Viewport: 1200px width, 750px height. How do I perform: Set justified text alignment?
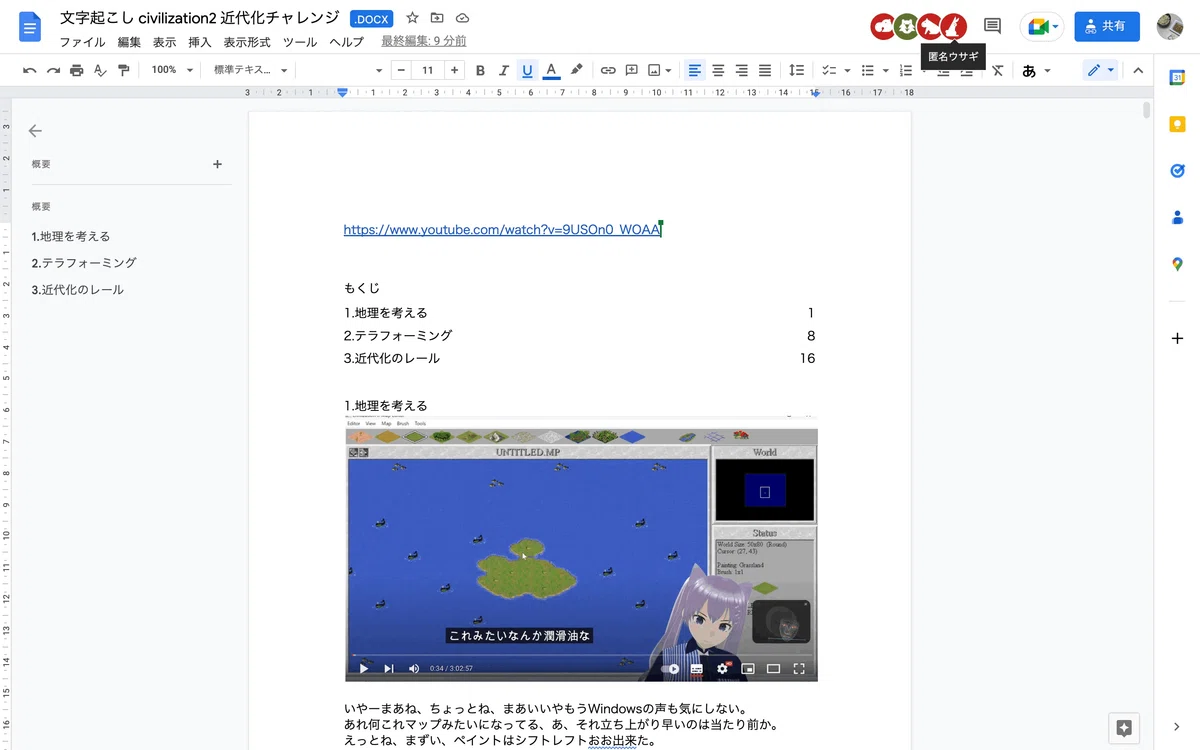pyautogui.click(x=765, y=70)
